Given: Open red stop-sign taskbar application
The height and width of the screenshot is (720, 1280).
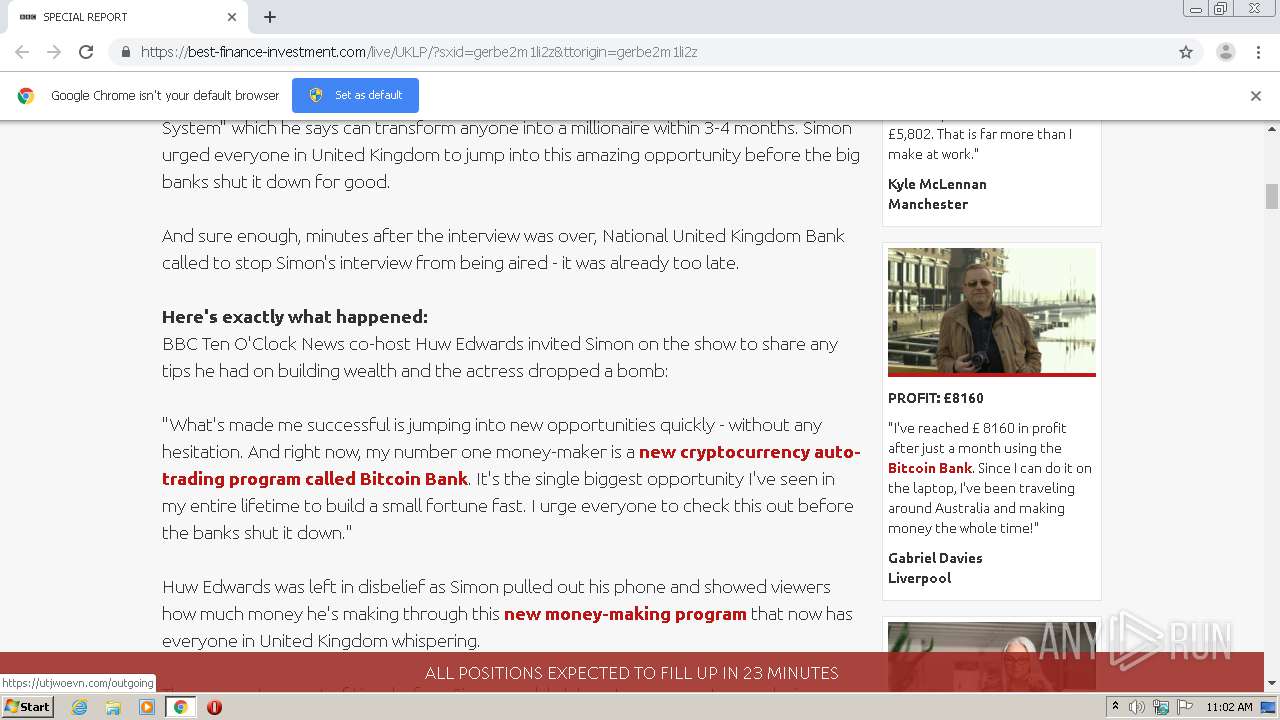Looking at the screenshot, I should pos(214,707).
